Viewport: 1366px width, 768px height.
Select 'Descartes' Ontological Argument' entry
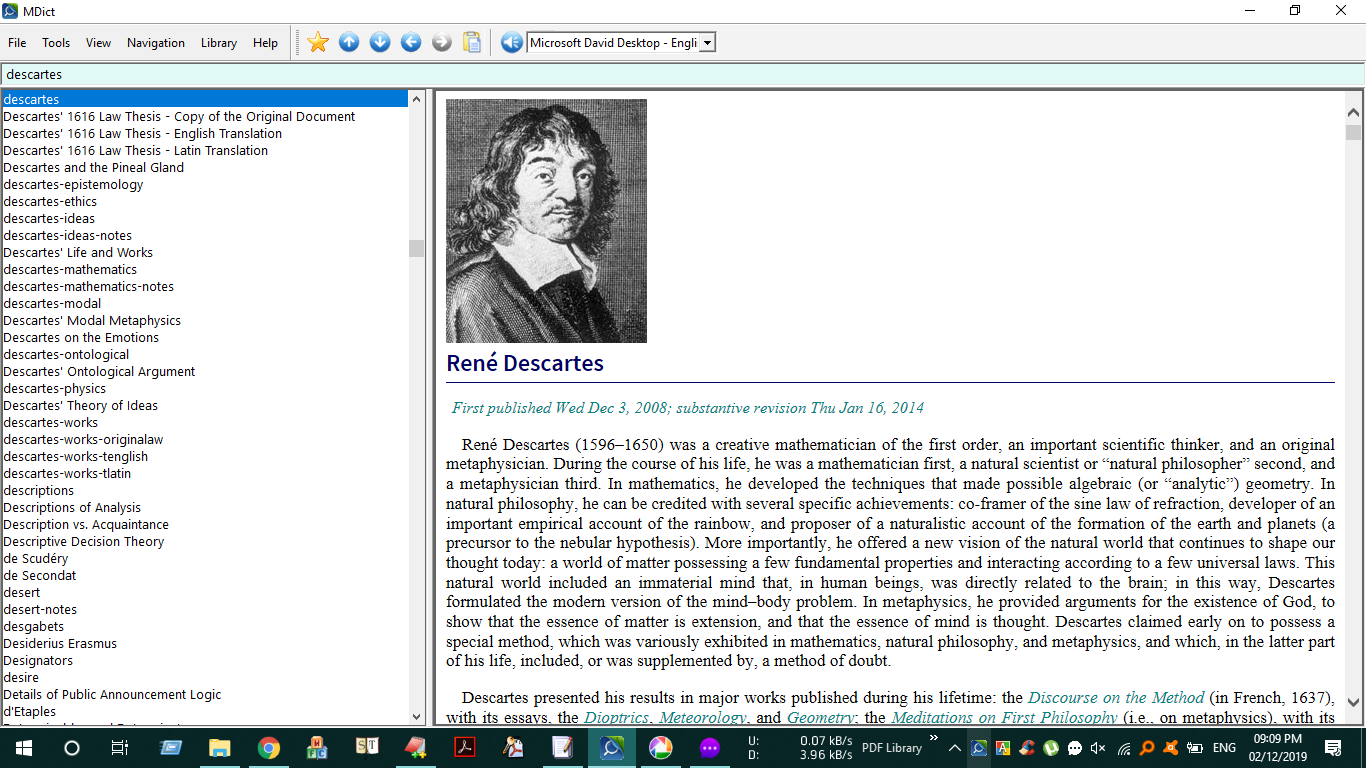tap(99, 371)
